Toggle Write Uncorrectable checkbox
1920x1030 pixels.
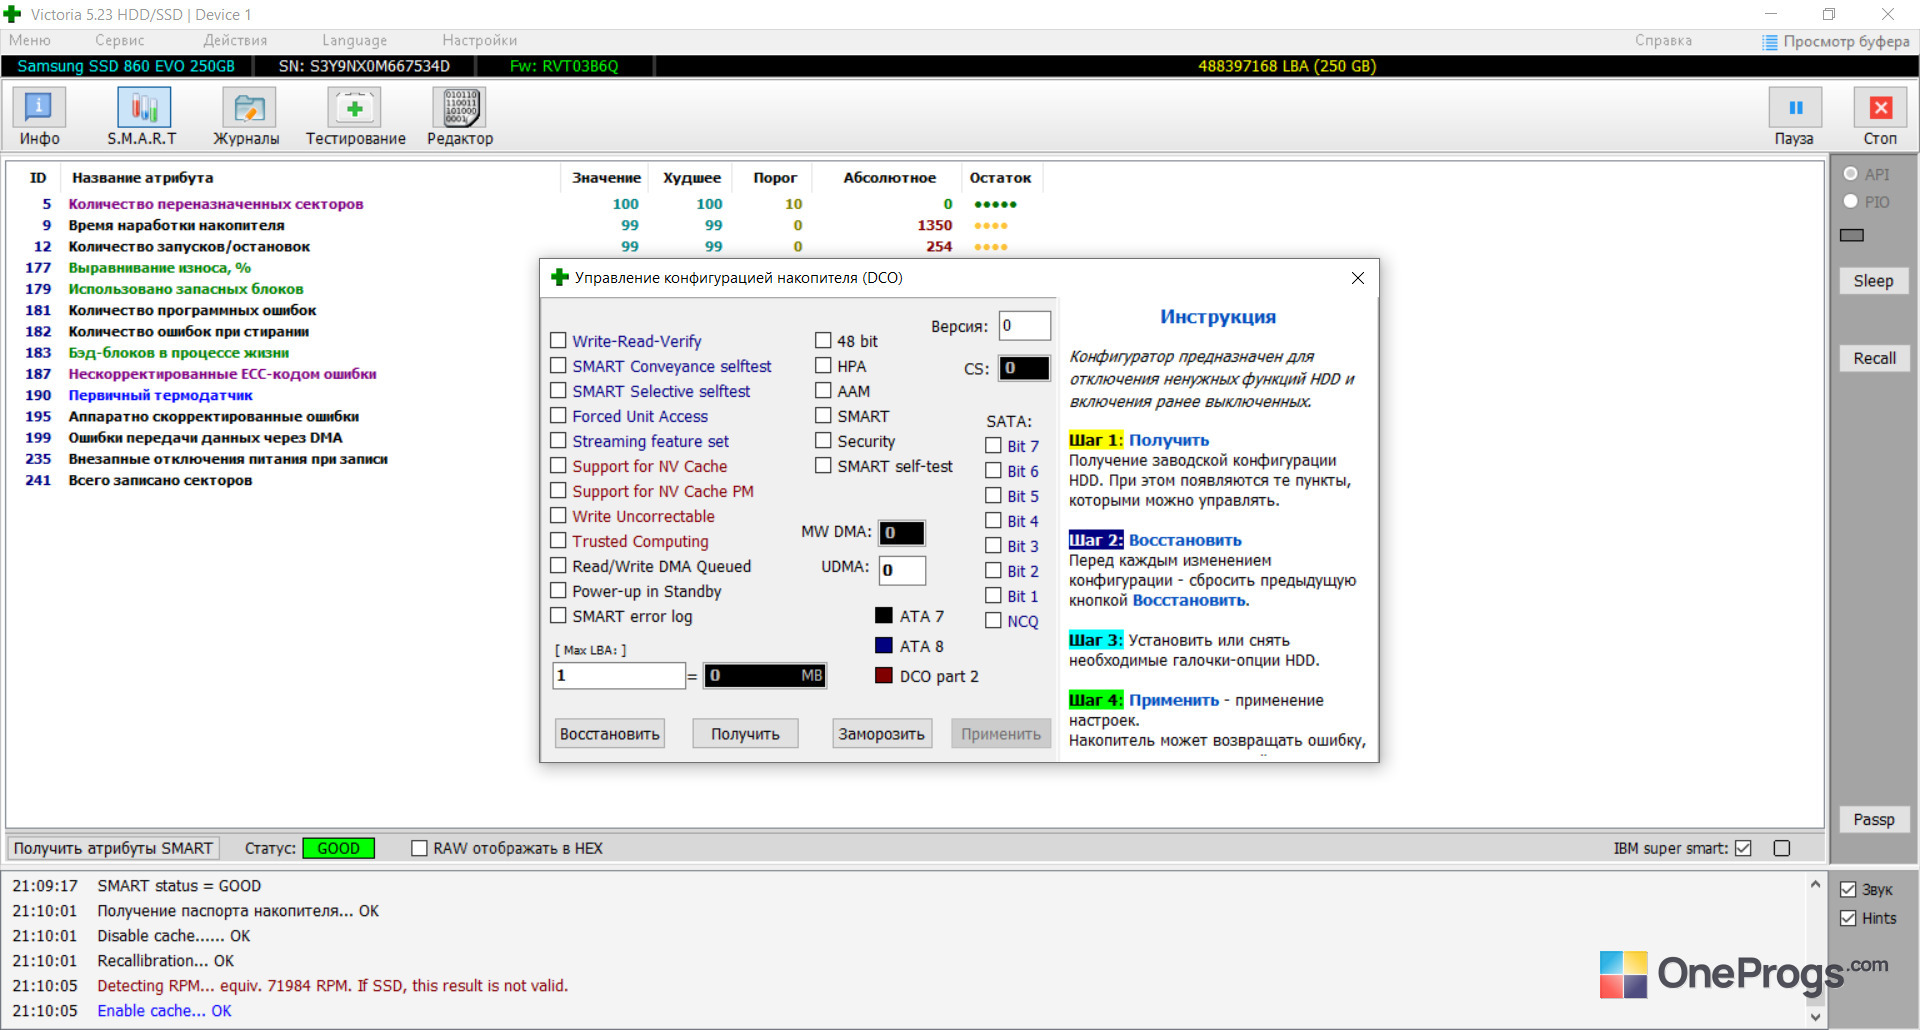(558, 516)
